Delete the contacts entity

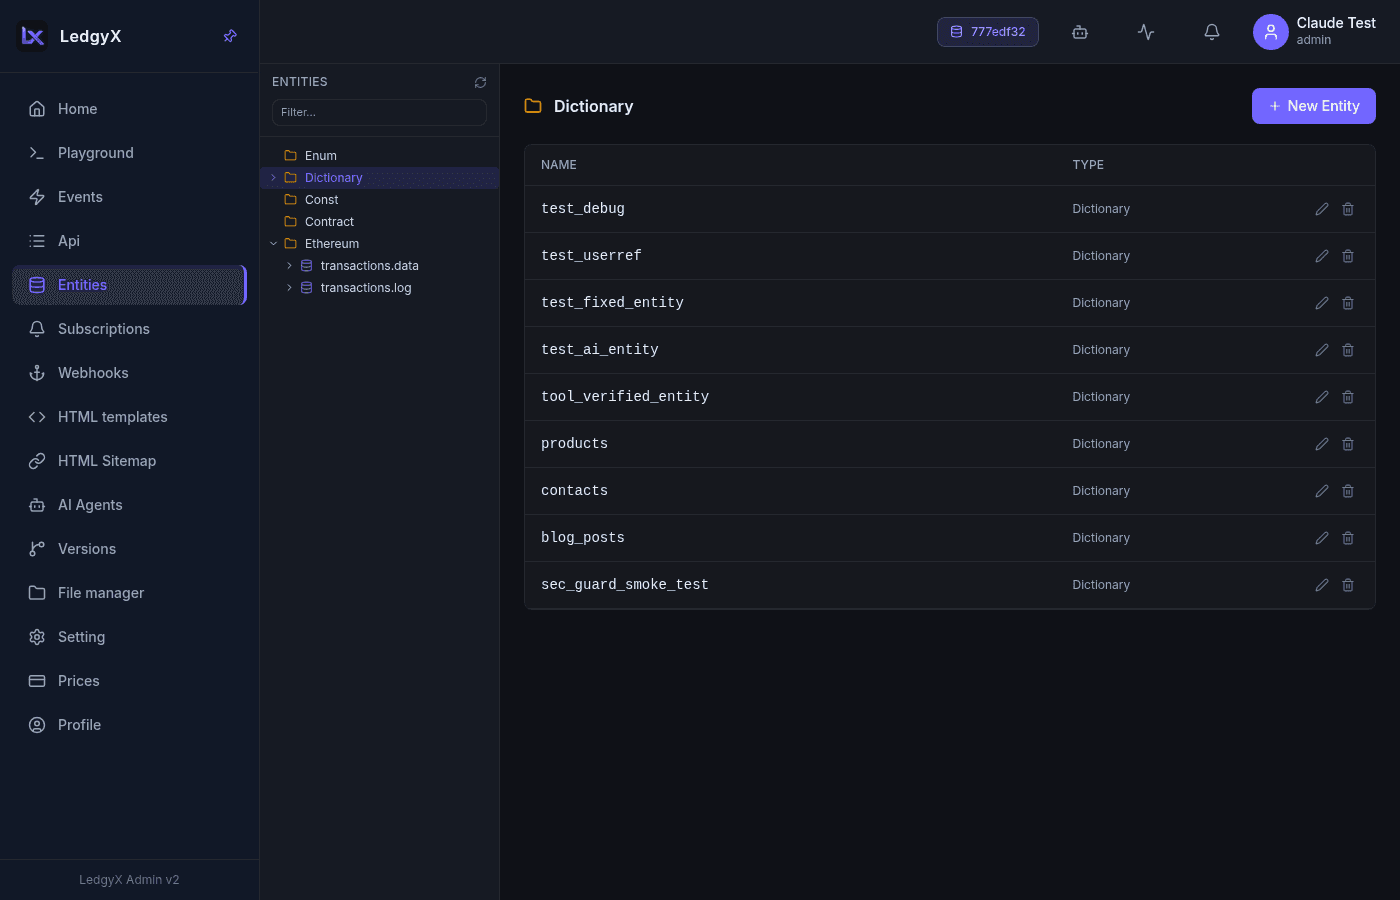pyautogui.click(x=1348, y=491)
